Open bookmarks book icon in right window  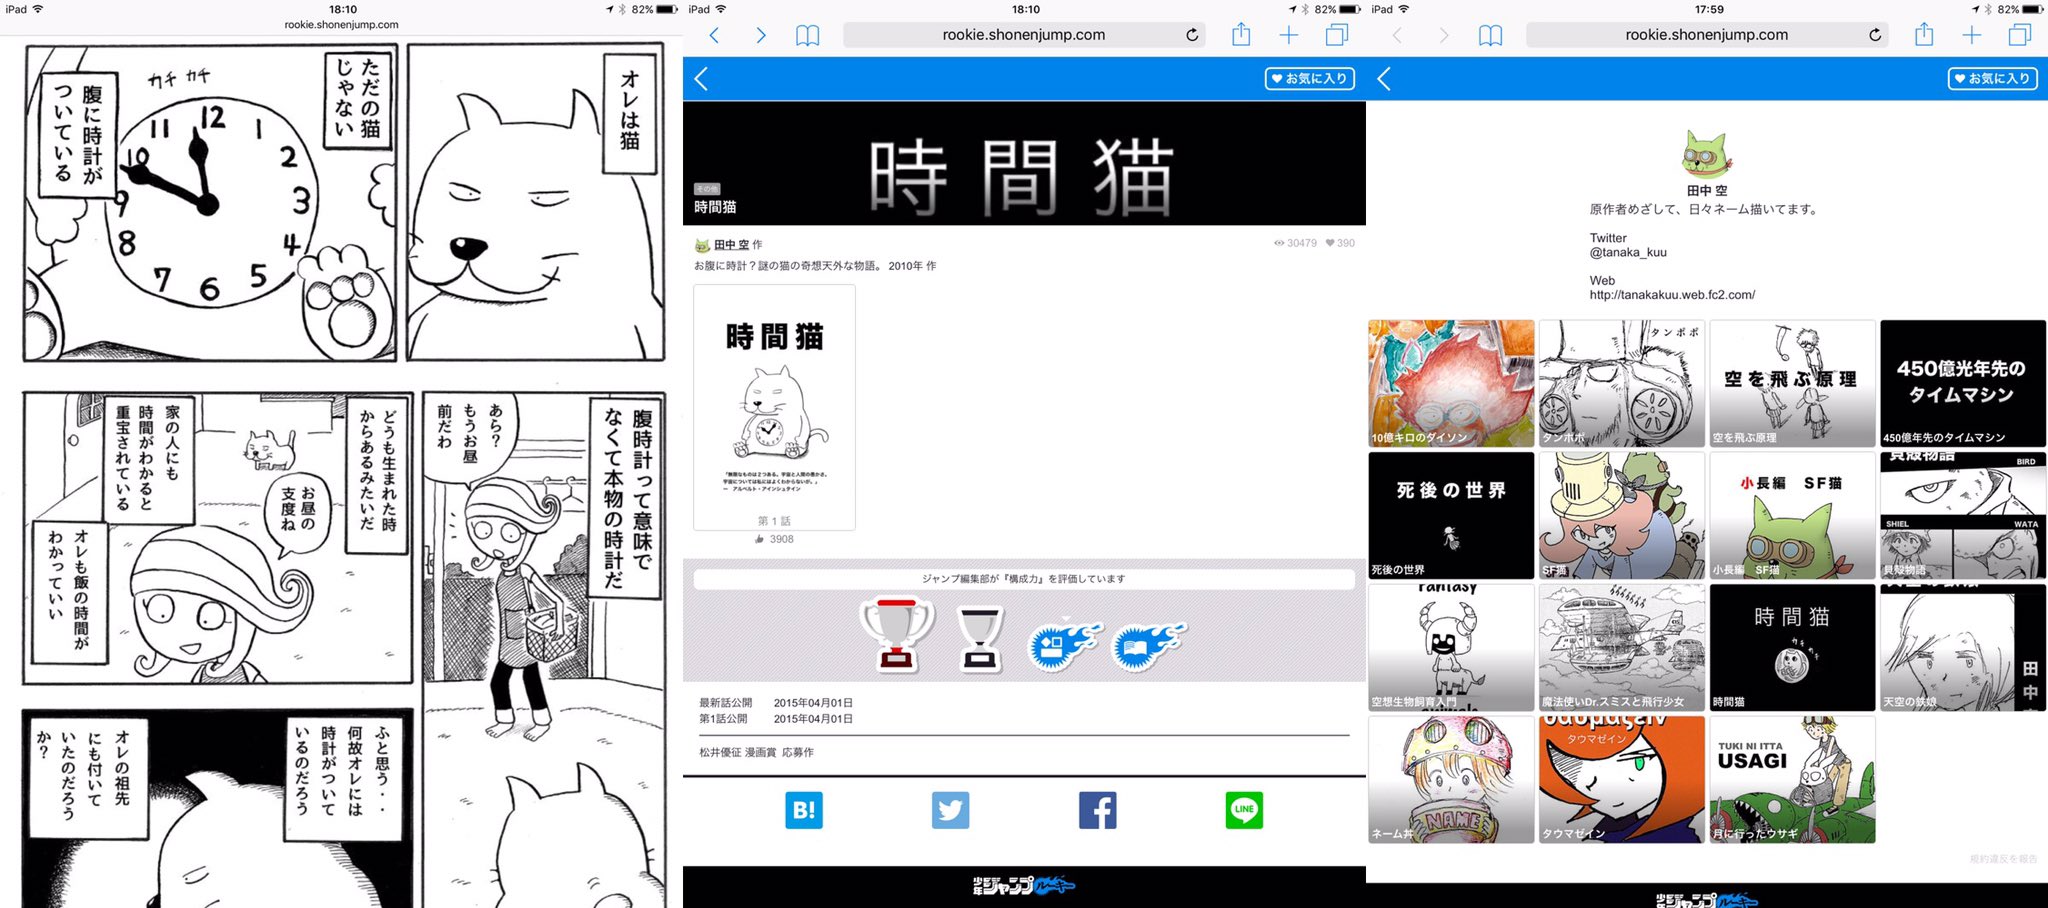click(1491, 36)
